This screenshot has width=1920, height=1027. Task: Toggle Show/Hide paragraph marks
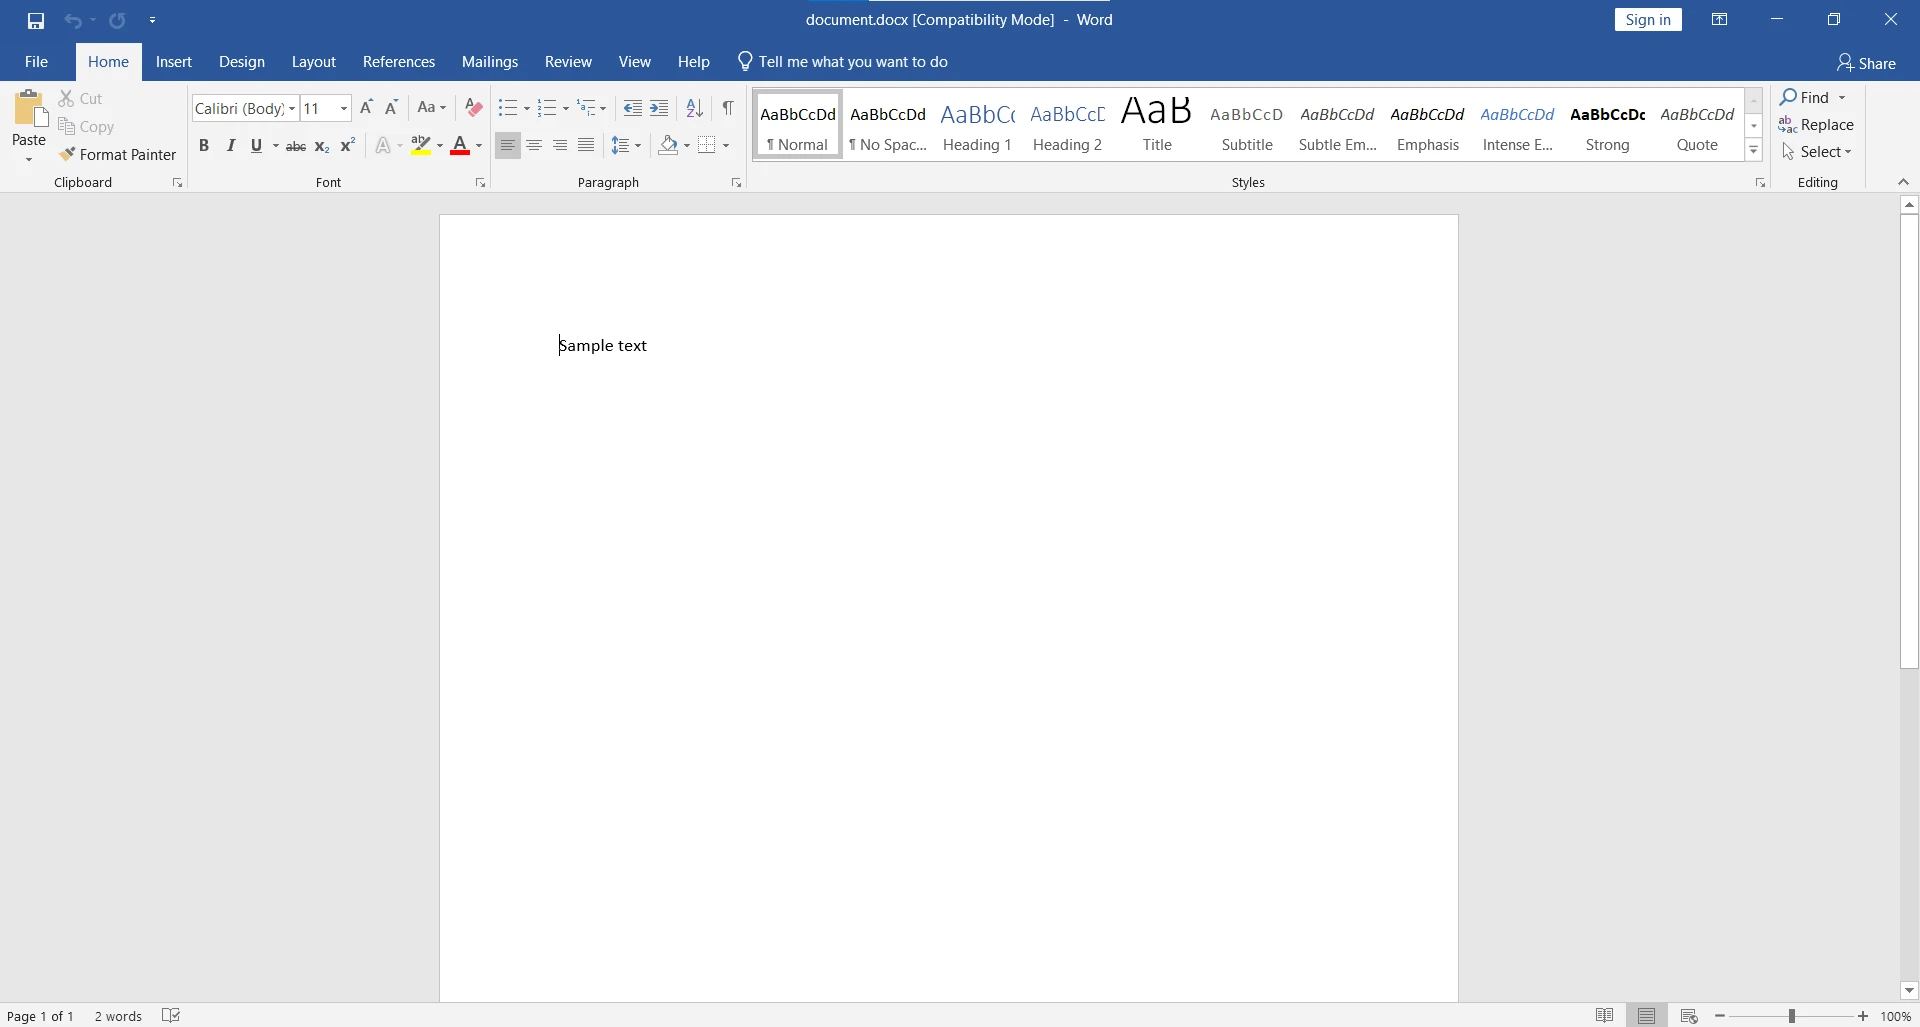coord(728,108)
